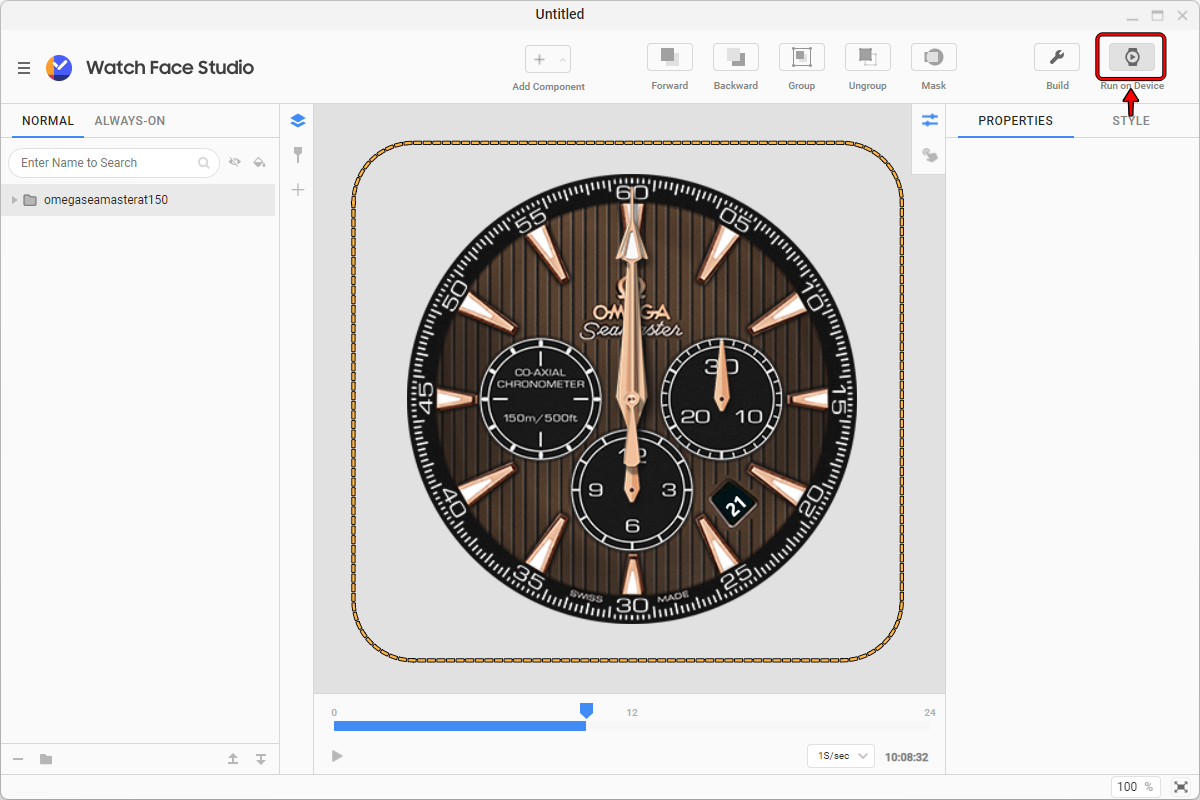The width and height of the screenshot is (1200, 800).
Task: Bring selection Forward
Action: (x=670, y=57)
